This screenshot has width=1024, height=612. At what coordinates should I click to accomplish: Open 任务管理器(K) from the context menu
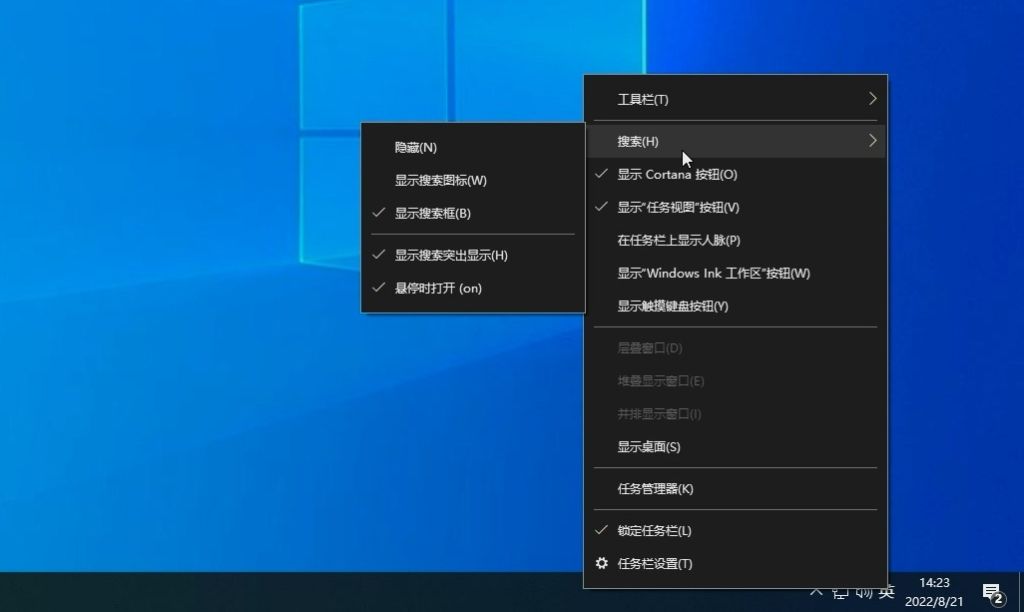point(655,489)
